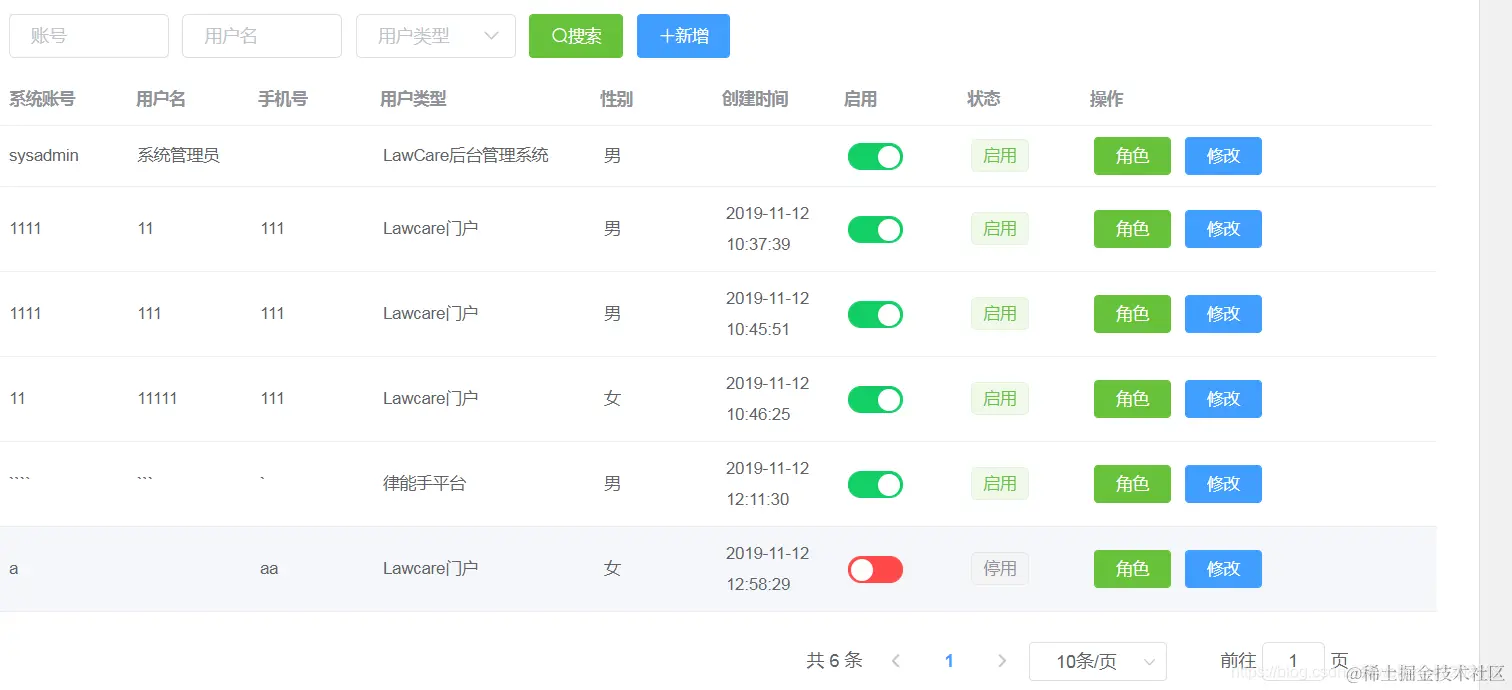Click the 2019-11-12 12:58:29 timestamp
The image size is (1512, 690).
point(768,569)
